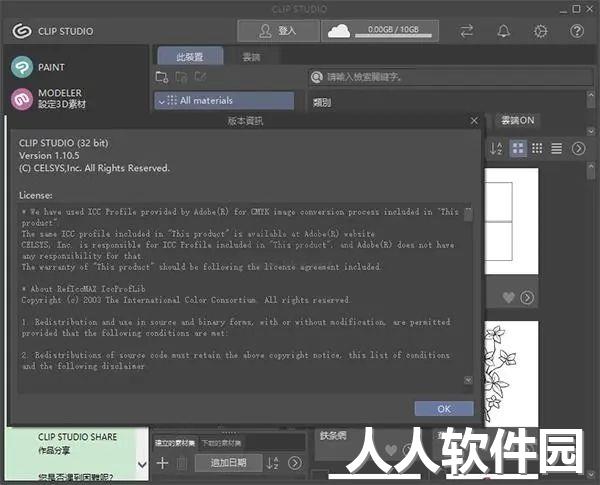Toggle the 雲端ON filter button
The image size is (600, 485).
point(517,121)
